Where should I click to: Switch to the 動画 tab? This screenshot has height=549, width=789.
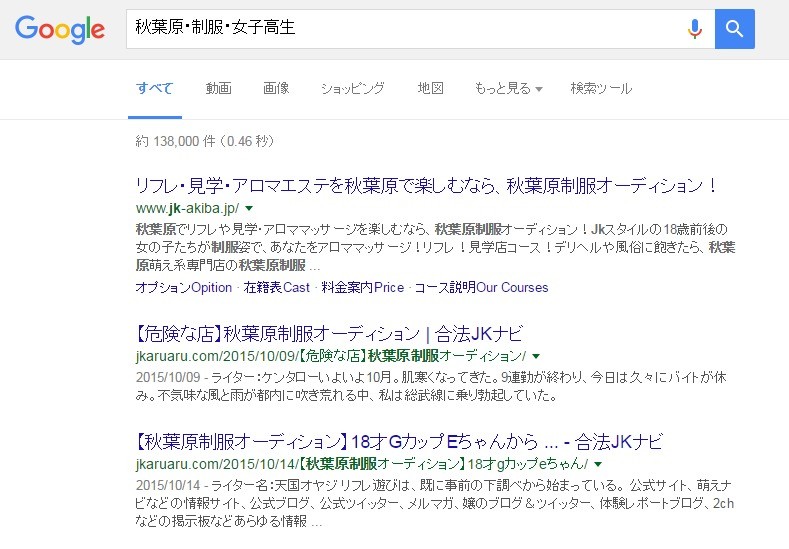[218, 89]
